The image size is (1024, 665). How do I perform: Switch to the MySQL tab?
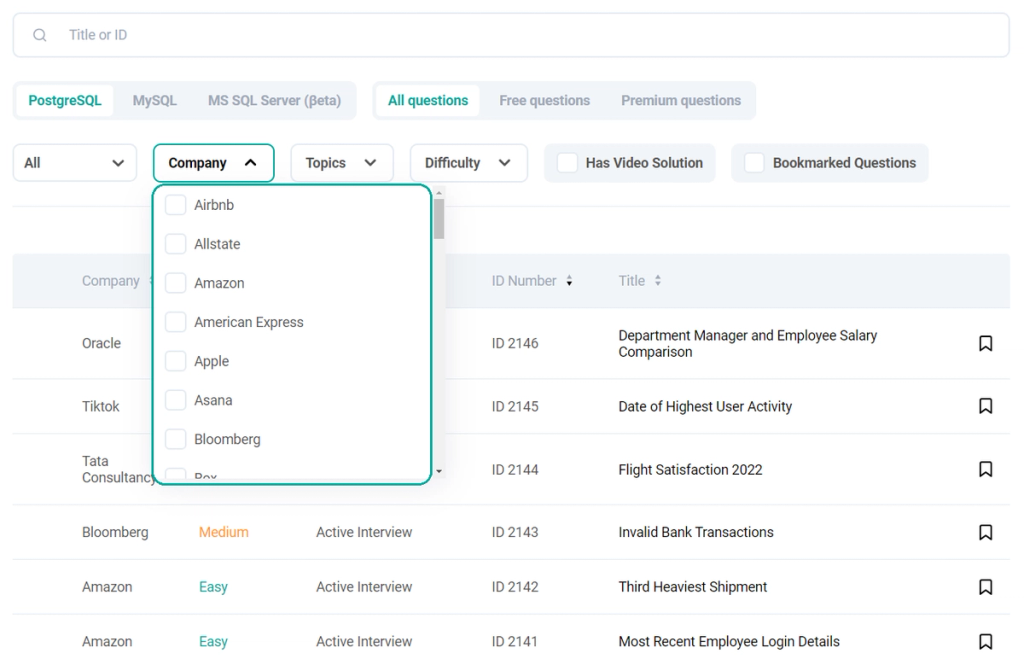point(154,100)
